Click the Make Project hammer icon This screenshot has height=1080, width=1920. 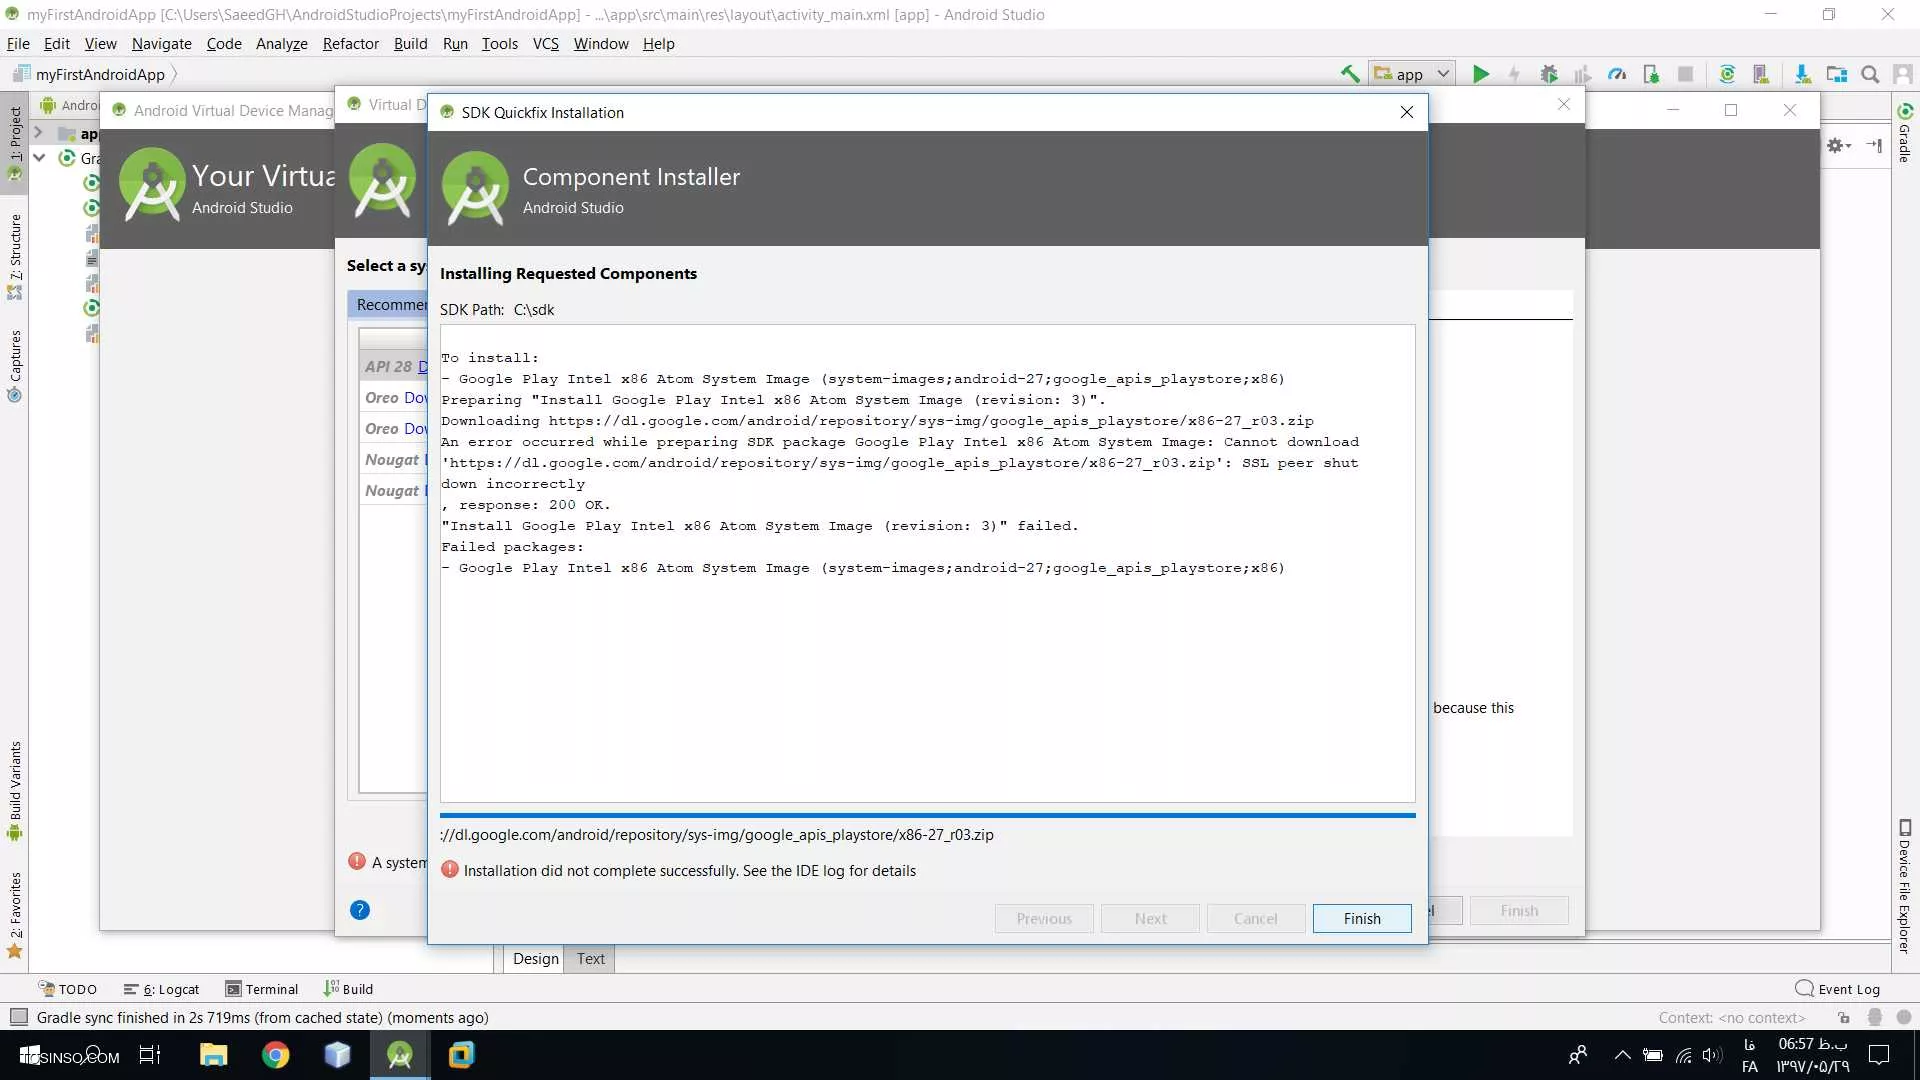pyautogui.click(x=1350, y=74)
